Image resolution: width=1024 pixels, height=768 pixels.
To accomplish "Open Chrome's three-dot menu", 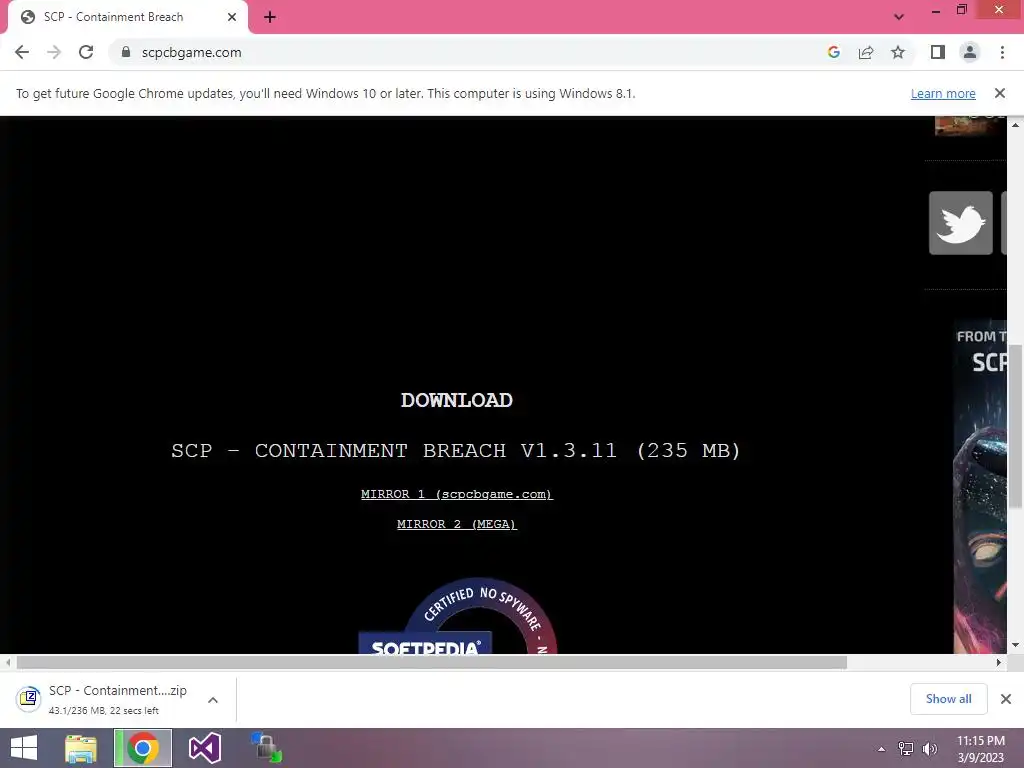I will click(x=1002, y=52).
